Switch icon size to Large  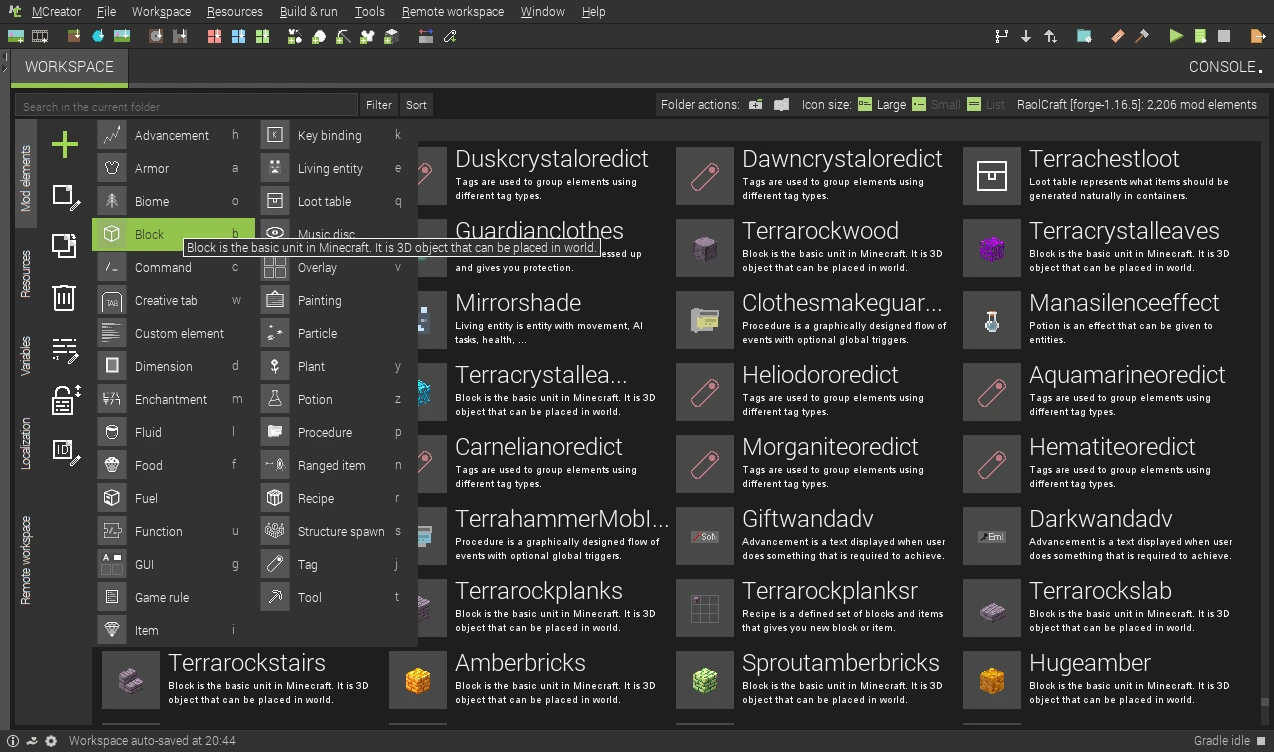[881, 105]
